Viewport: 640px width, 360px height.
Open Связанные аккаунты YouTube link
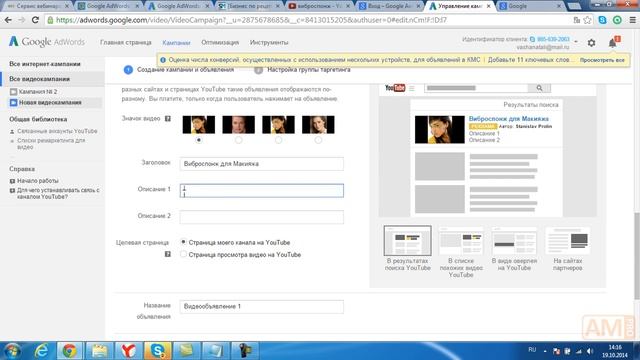(x=57, y=131)
